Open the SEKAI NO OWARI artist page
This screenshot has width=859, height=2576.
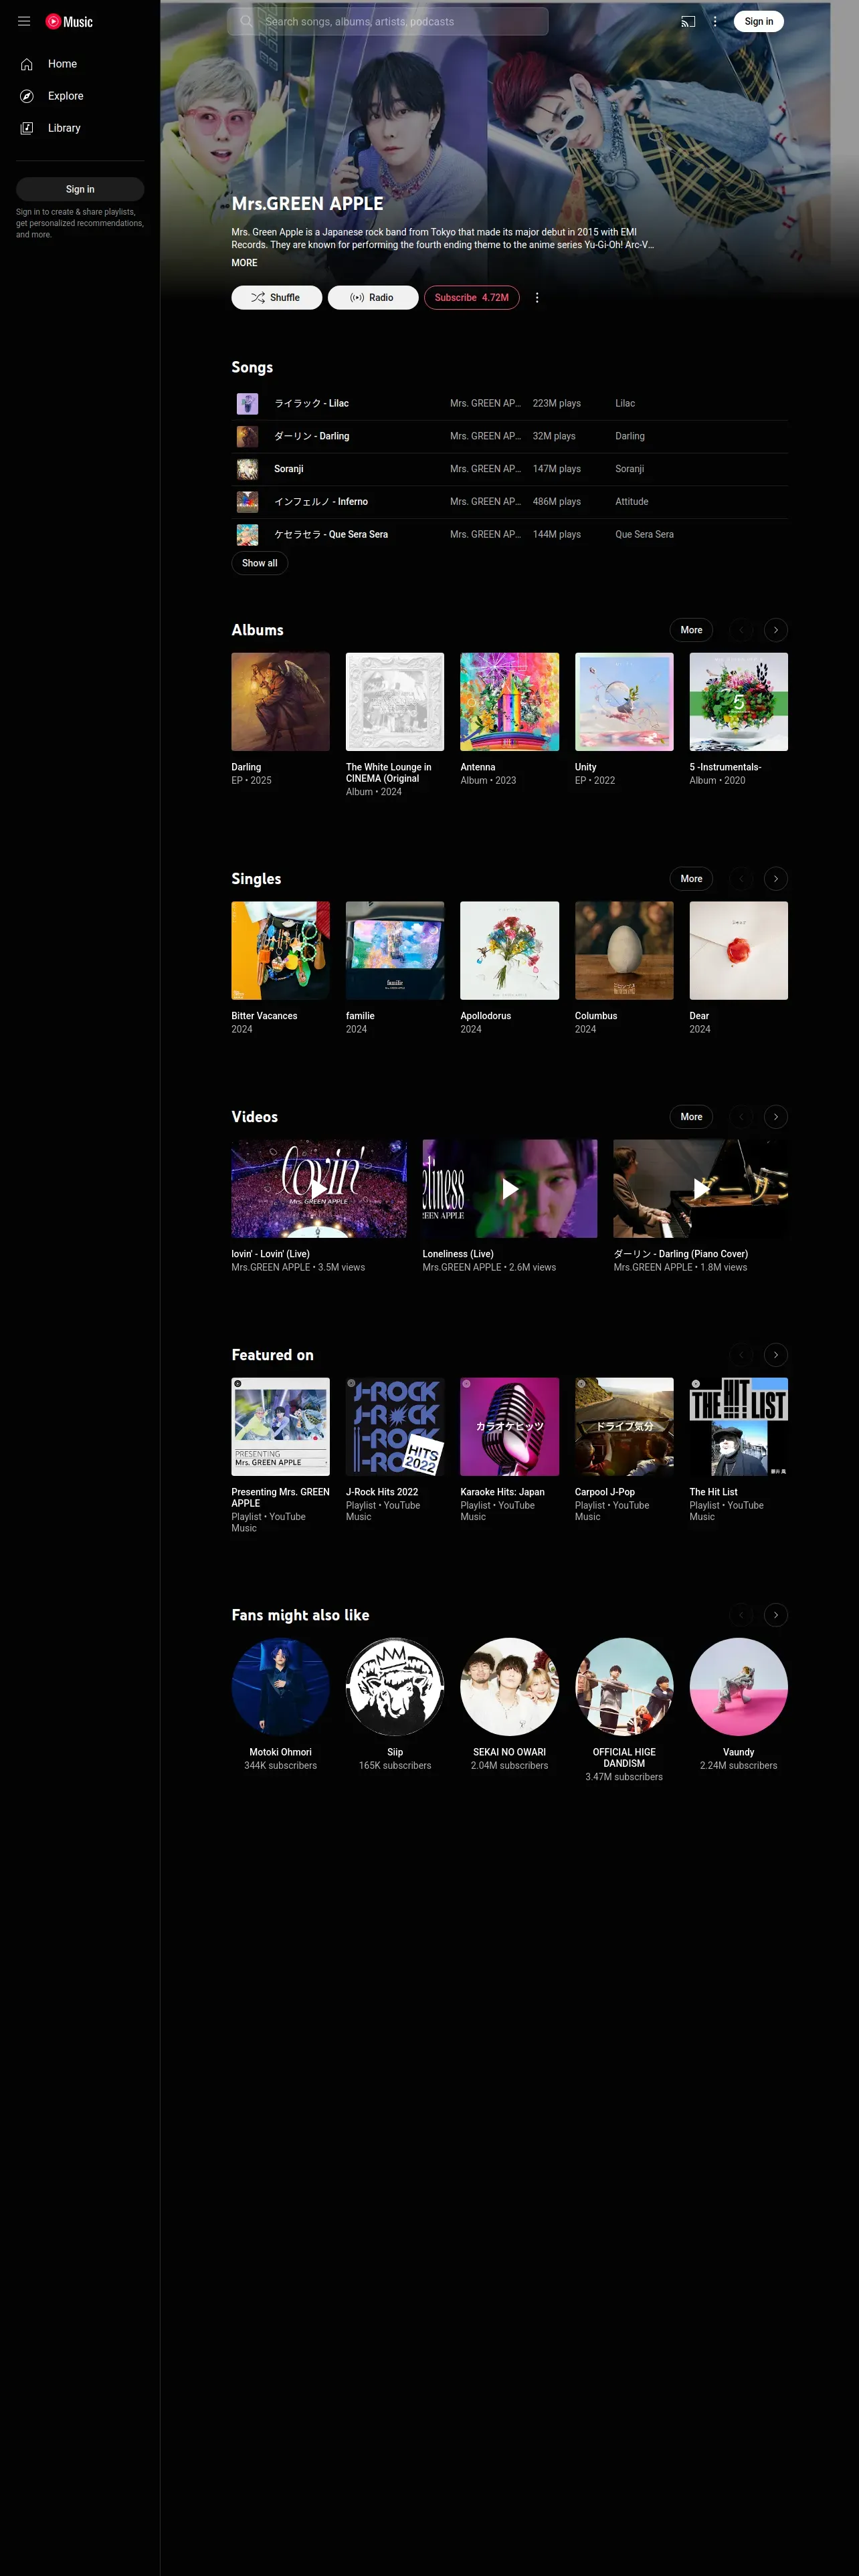(509, 1687)
